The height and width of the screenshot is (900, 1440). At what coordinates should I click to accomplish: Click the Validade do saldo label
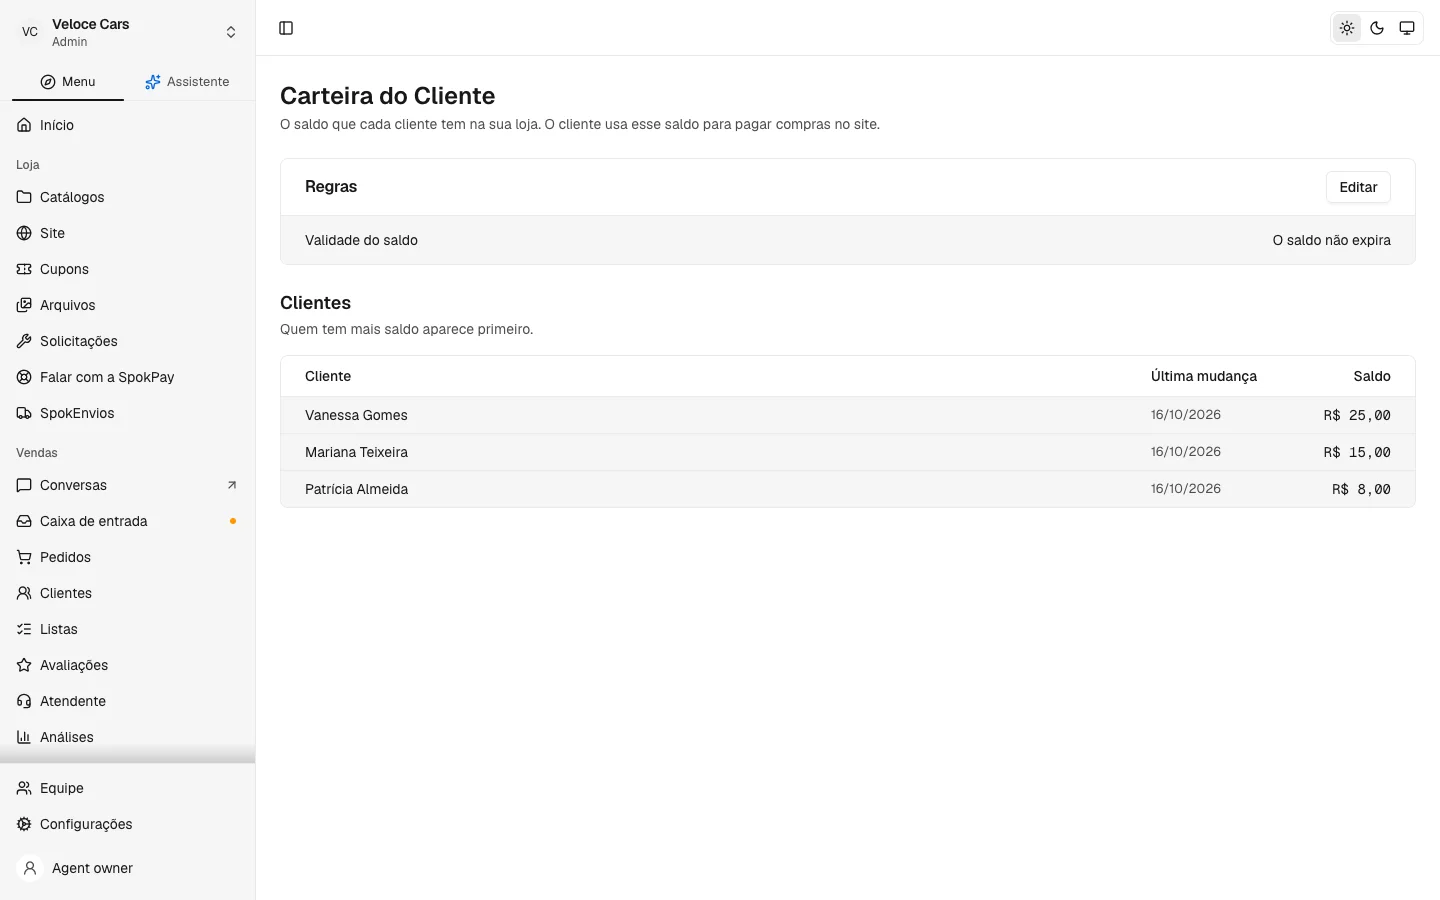361,240
